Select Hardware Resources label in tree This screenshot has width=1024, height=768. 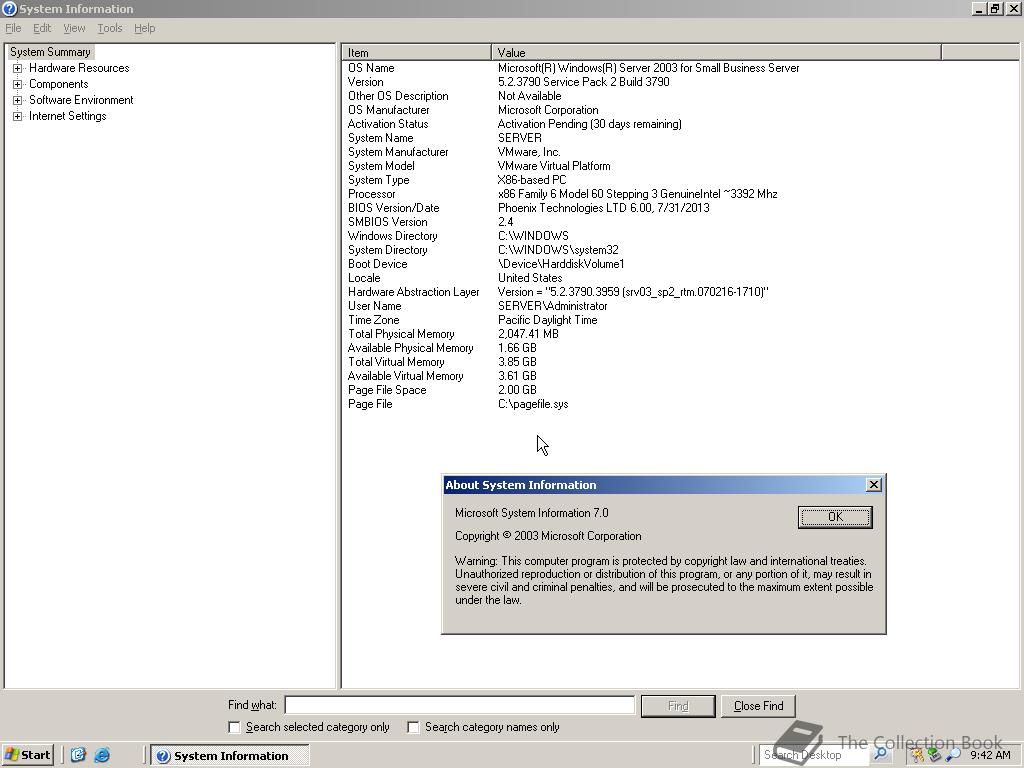[79, 68]
